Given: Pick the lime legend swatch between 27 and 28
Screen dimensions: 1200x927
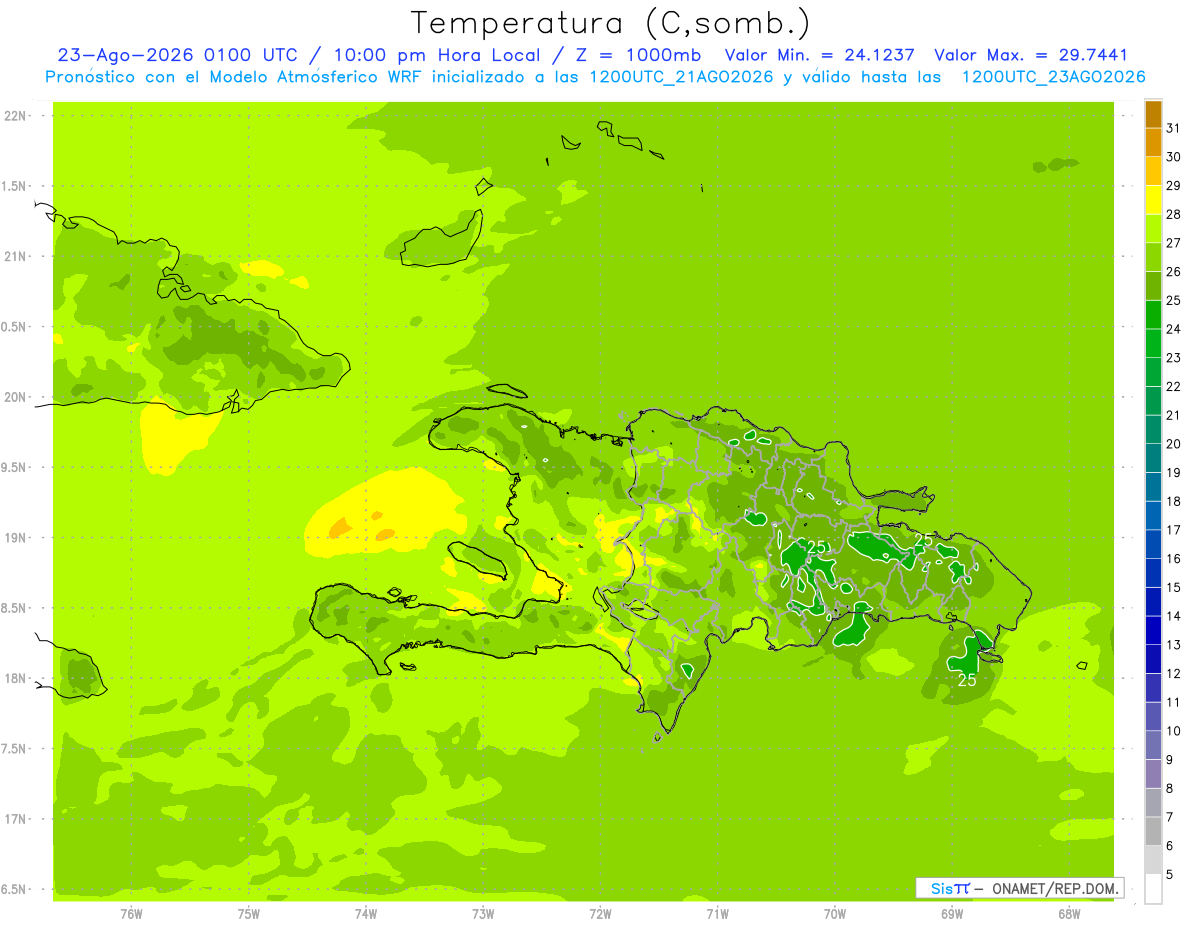Looking at the screenshot, I should 1153,229.
